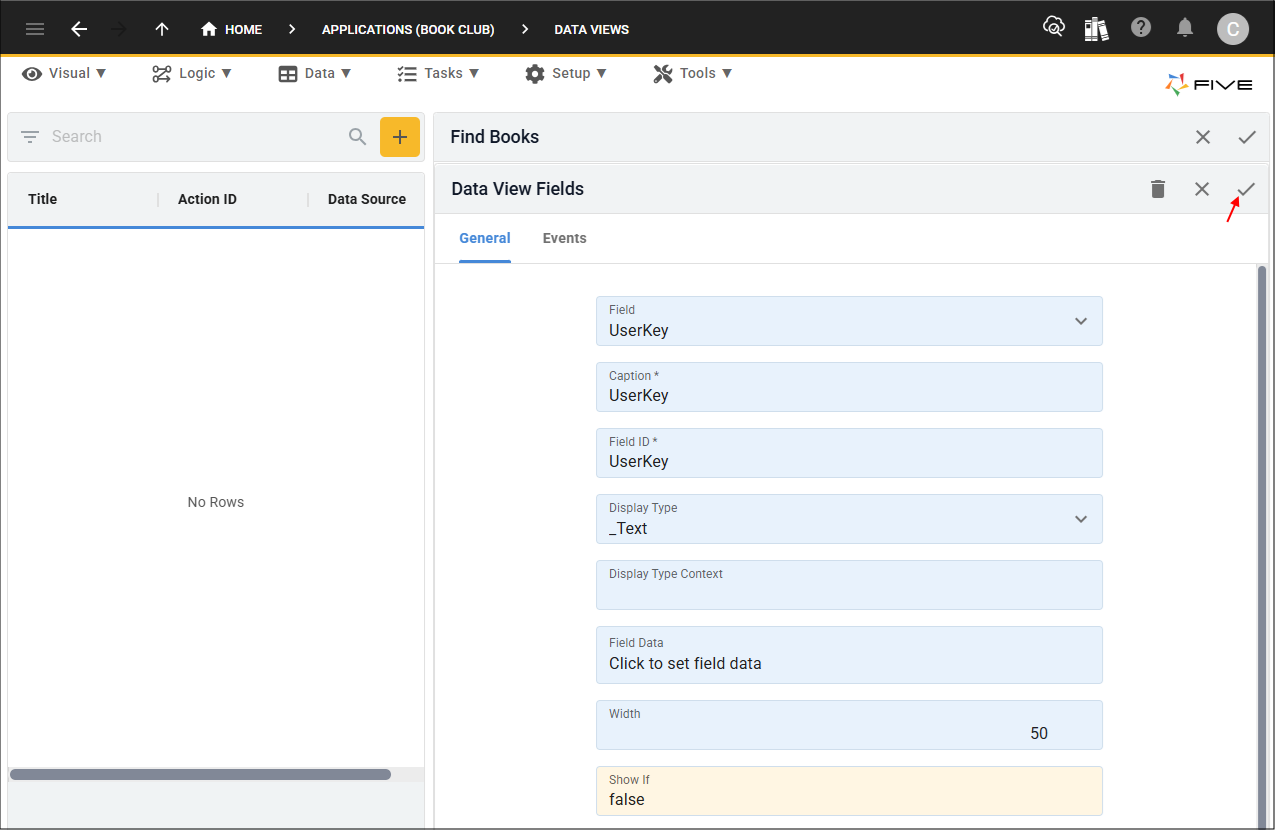Open the help question mark icon

click(x=1141, y=28)
